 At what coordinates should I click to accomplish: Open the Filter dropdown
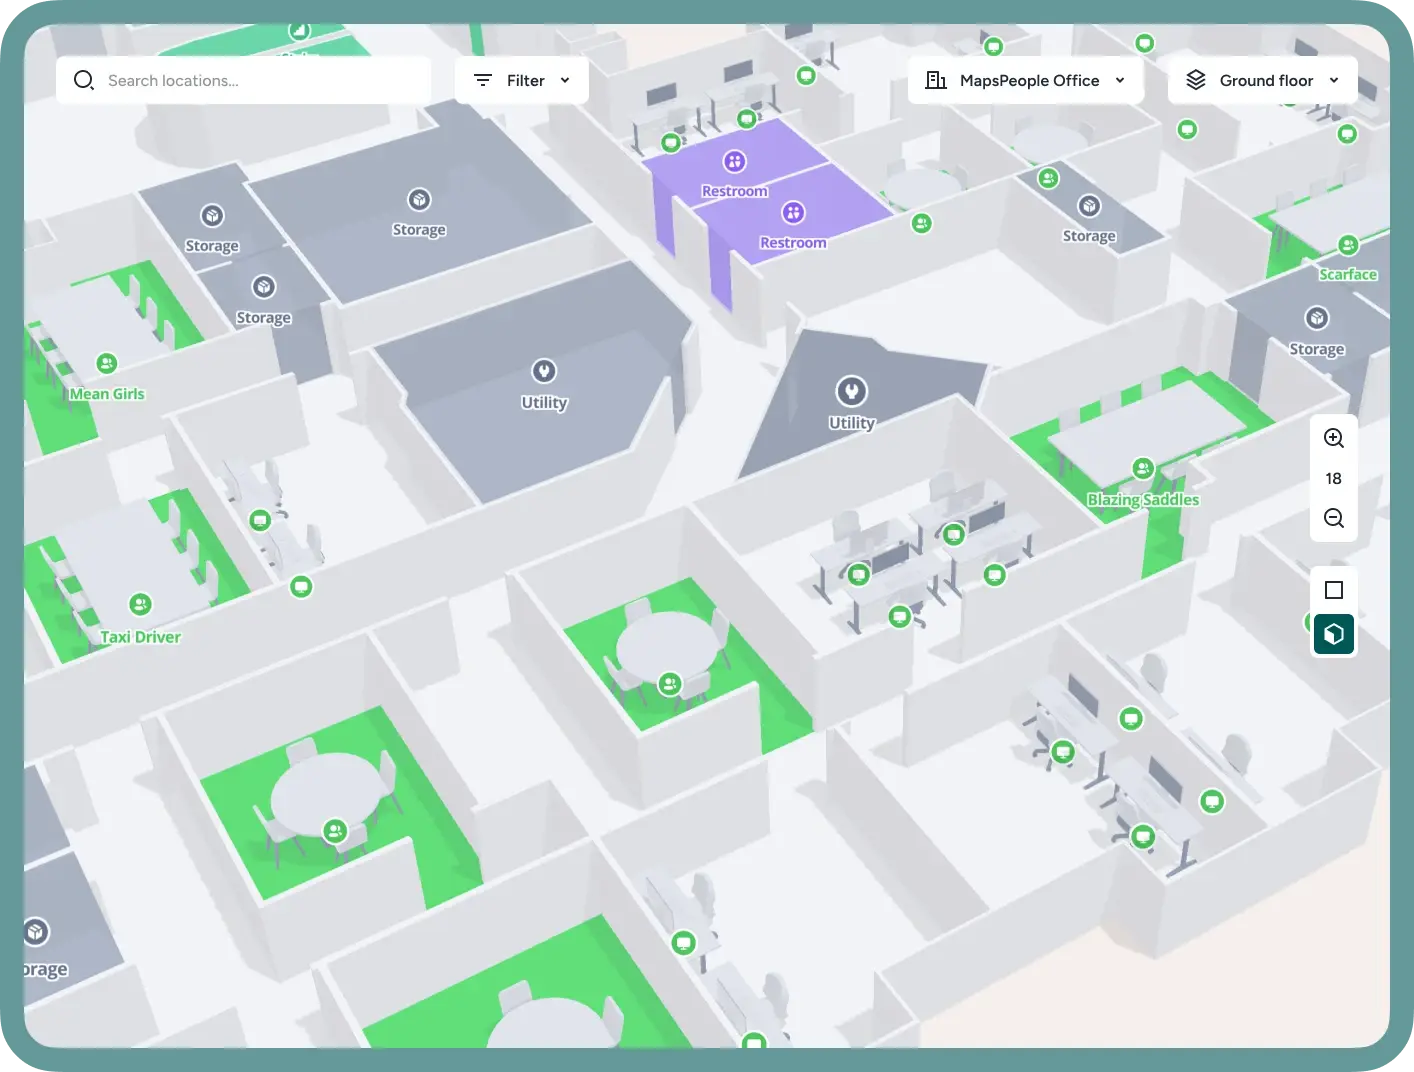(x=521, y=80)
